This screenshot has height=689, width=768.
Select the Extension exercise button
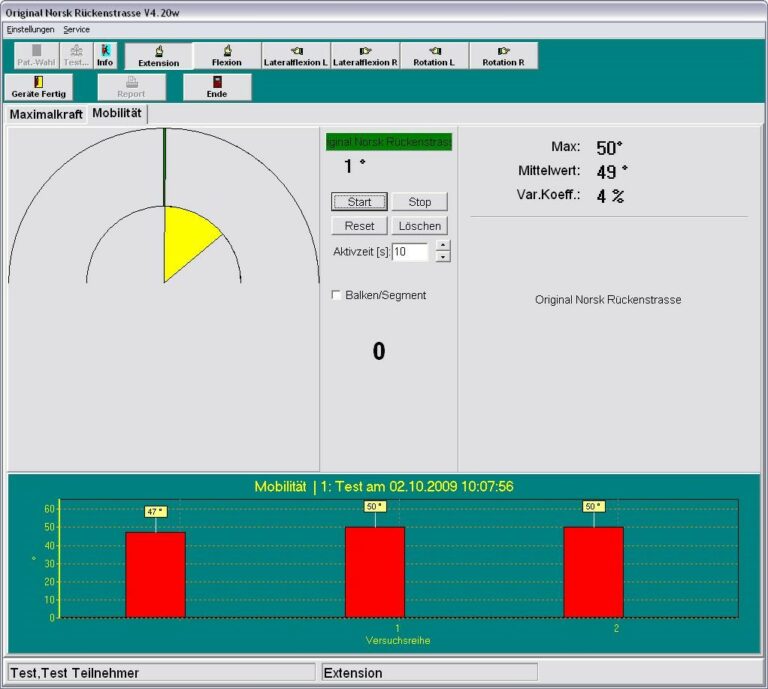[x=158, y=56]
